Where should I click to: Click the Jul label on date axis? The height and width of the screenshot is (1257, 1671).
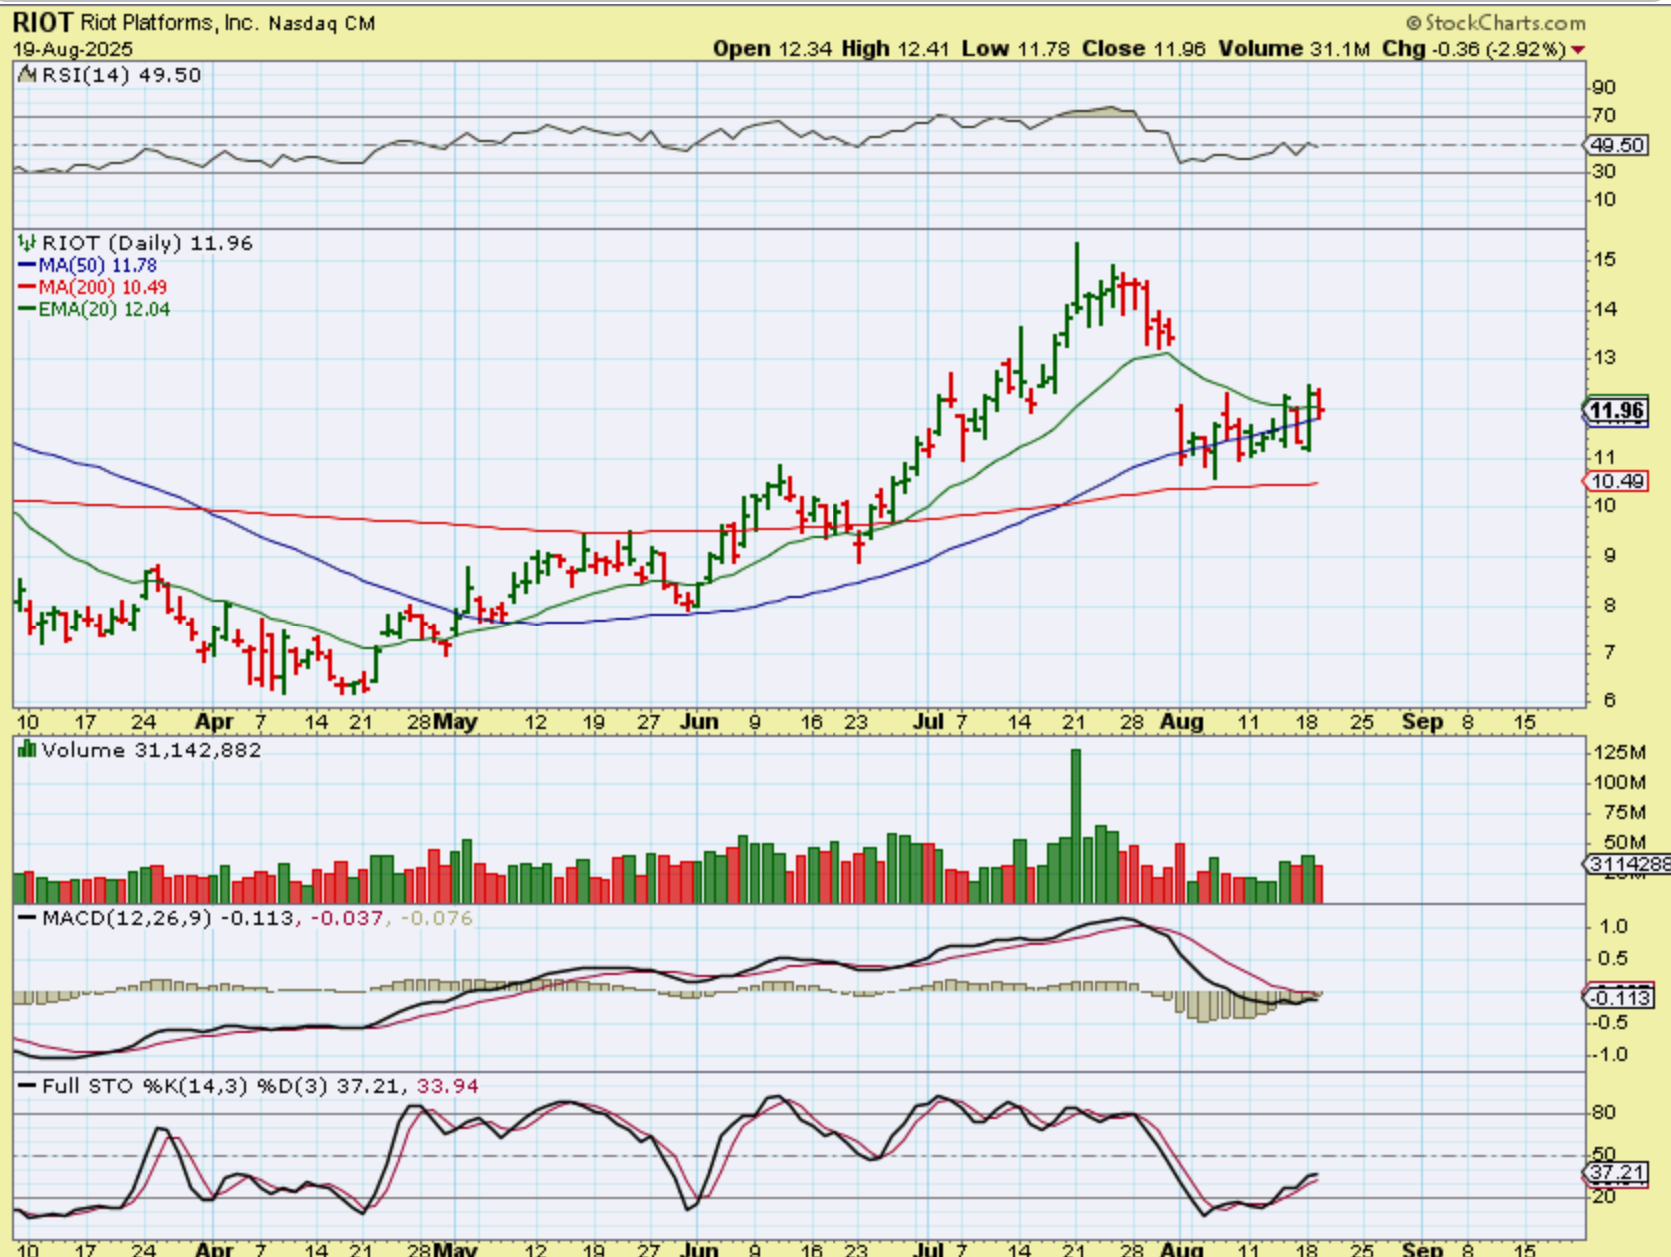click(929, 722)
